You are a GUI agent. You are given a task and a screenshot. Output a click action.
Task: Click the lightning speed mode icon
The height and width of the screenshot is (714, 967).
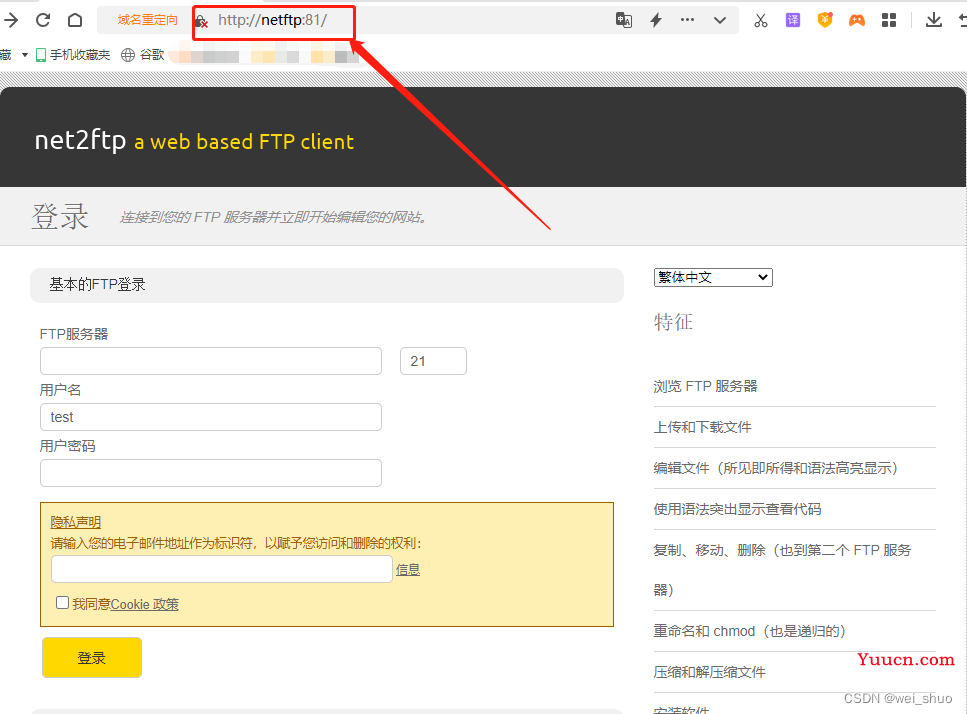(x=656, y=20)
